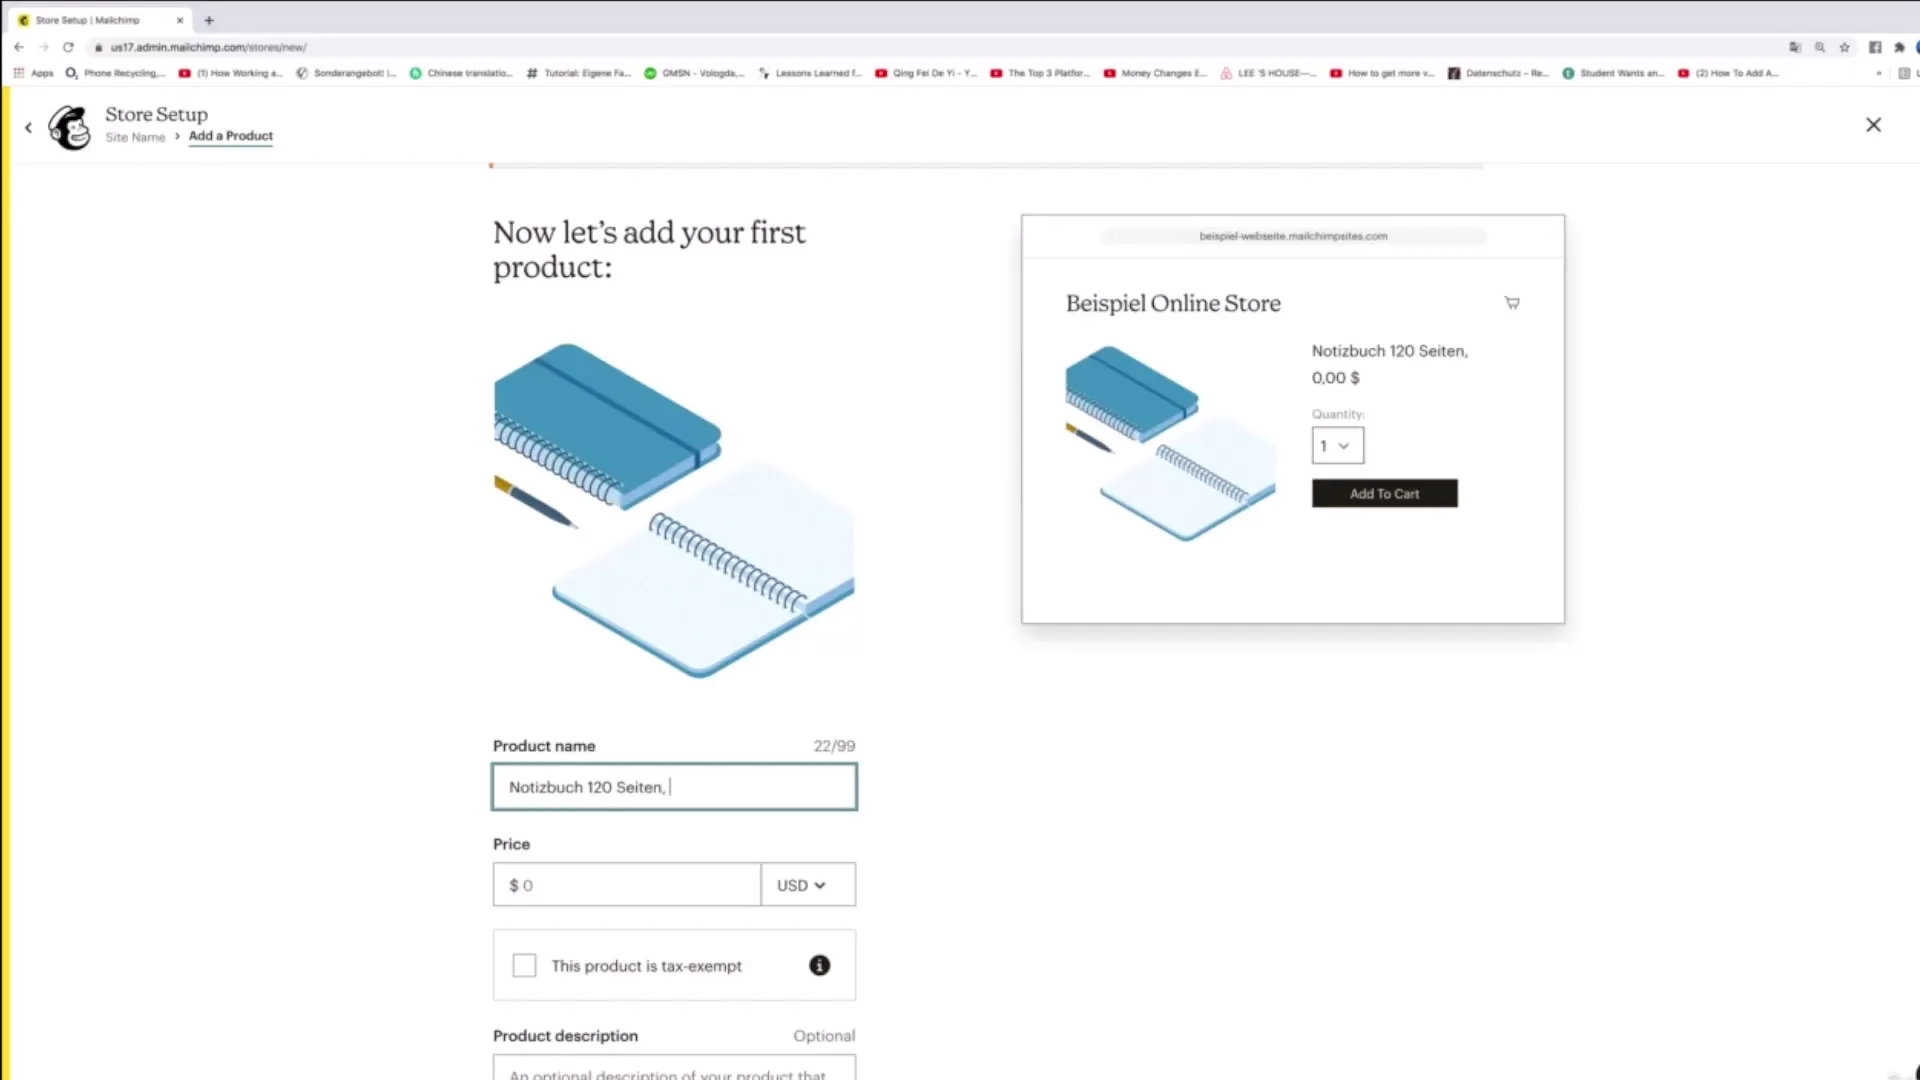The image size is (1920, 1080).
Task: Click the 22/99 character counter
Action: tap(834, 746)
